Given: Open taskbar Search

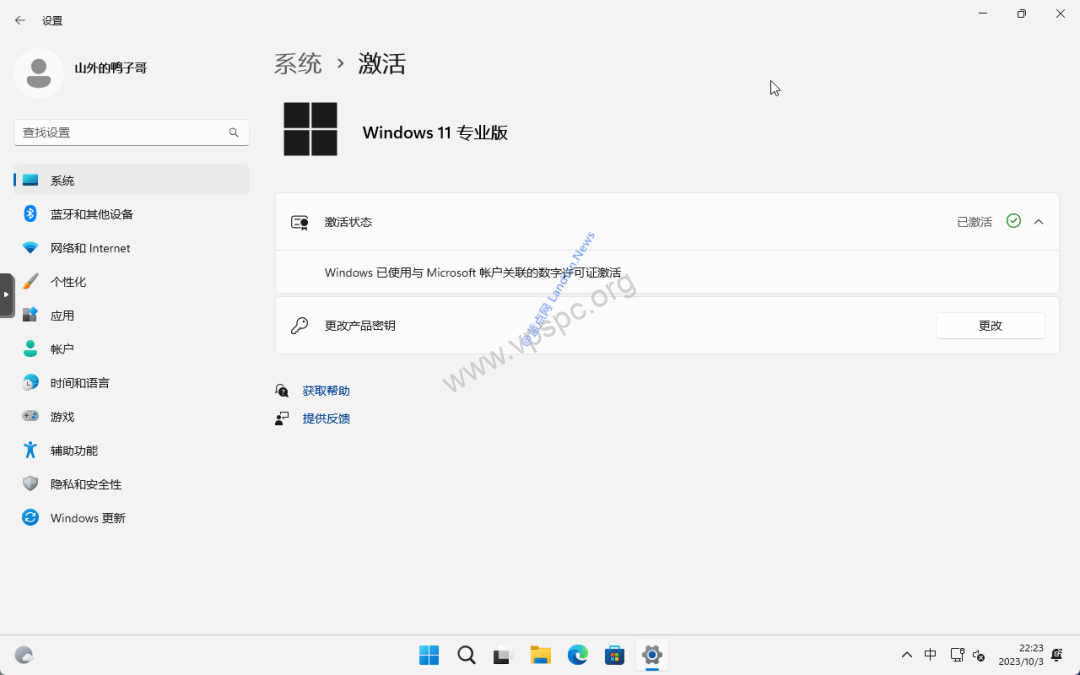Looking at the screenshot, I should click(x=466, y=655).
